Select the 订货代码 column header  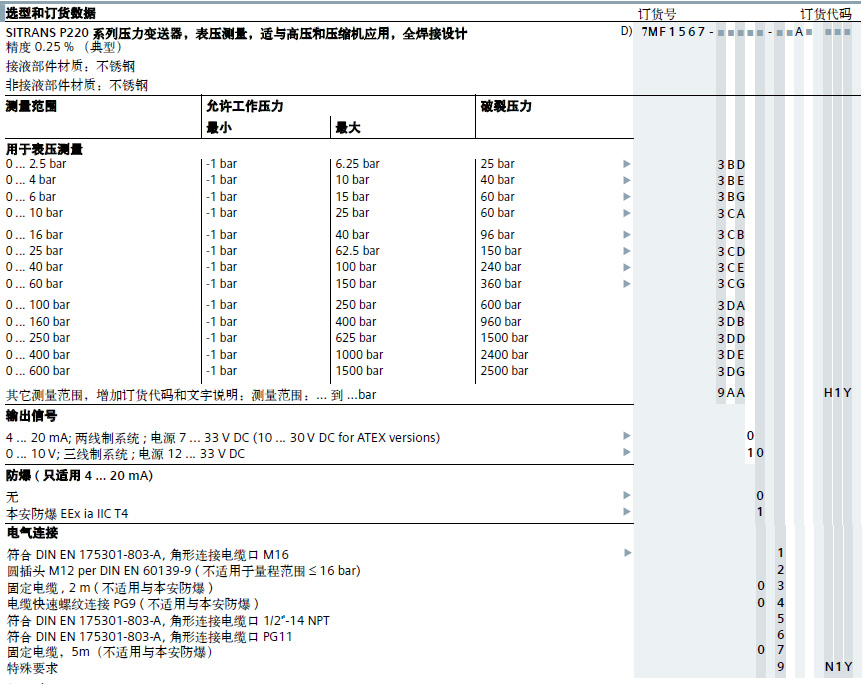point(825,14)
